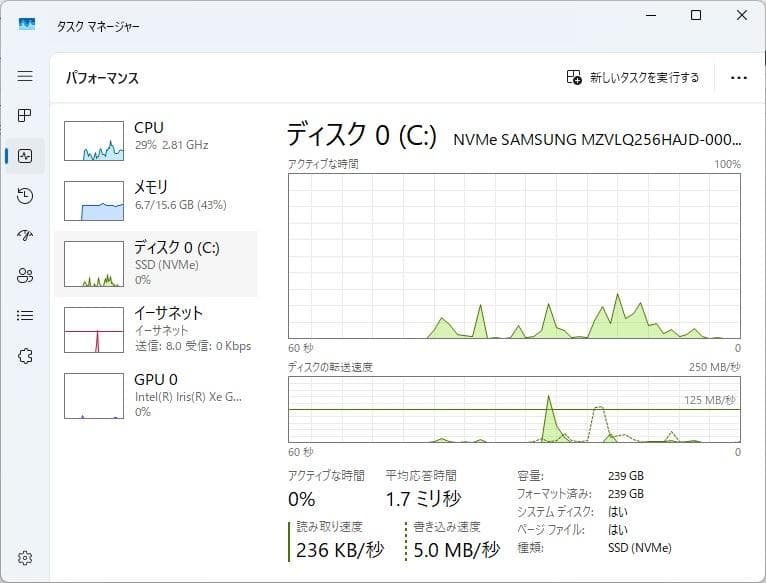Click the 6.7/15.6 GB (43%) memory text

point(181,205)
